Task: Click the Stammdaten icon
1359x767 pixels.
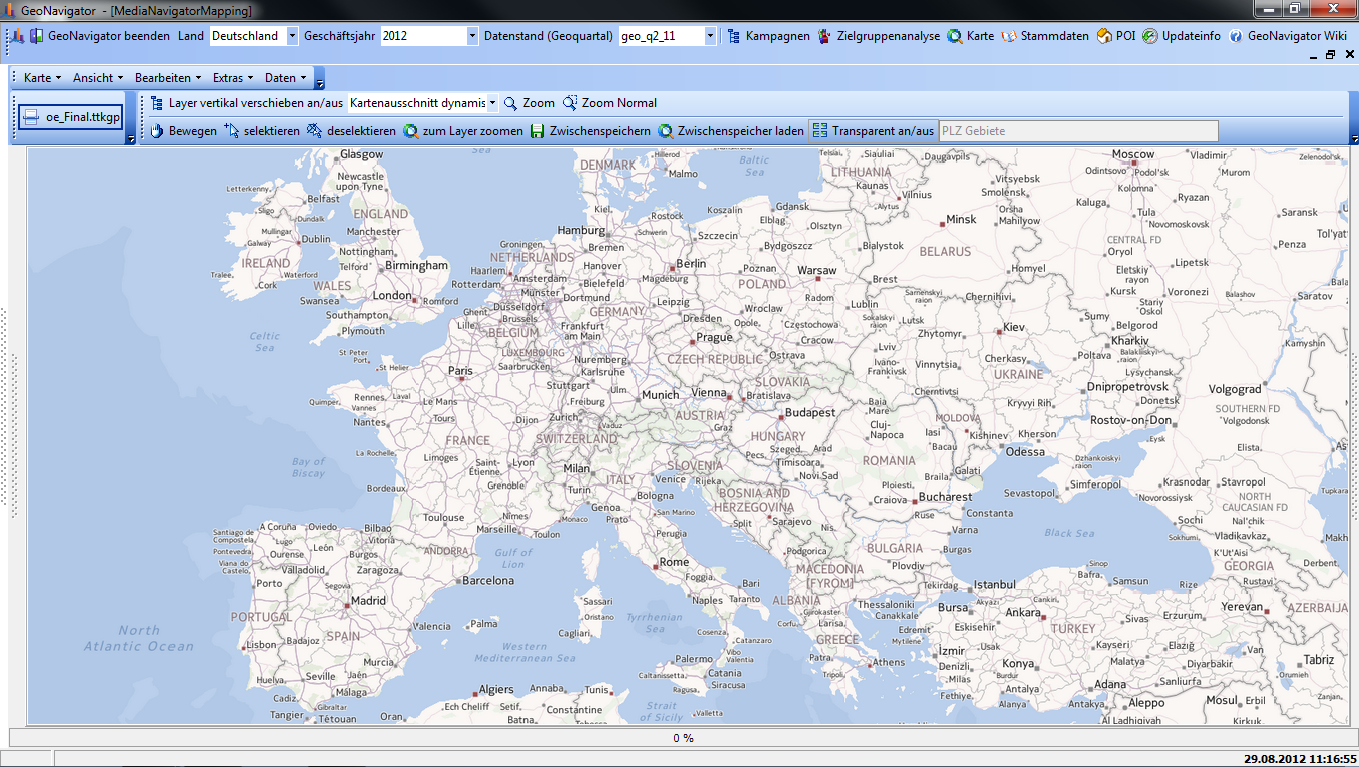Action: coord(1009,36)
